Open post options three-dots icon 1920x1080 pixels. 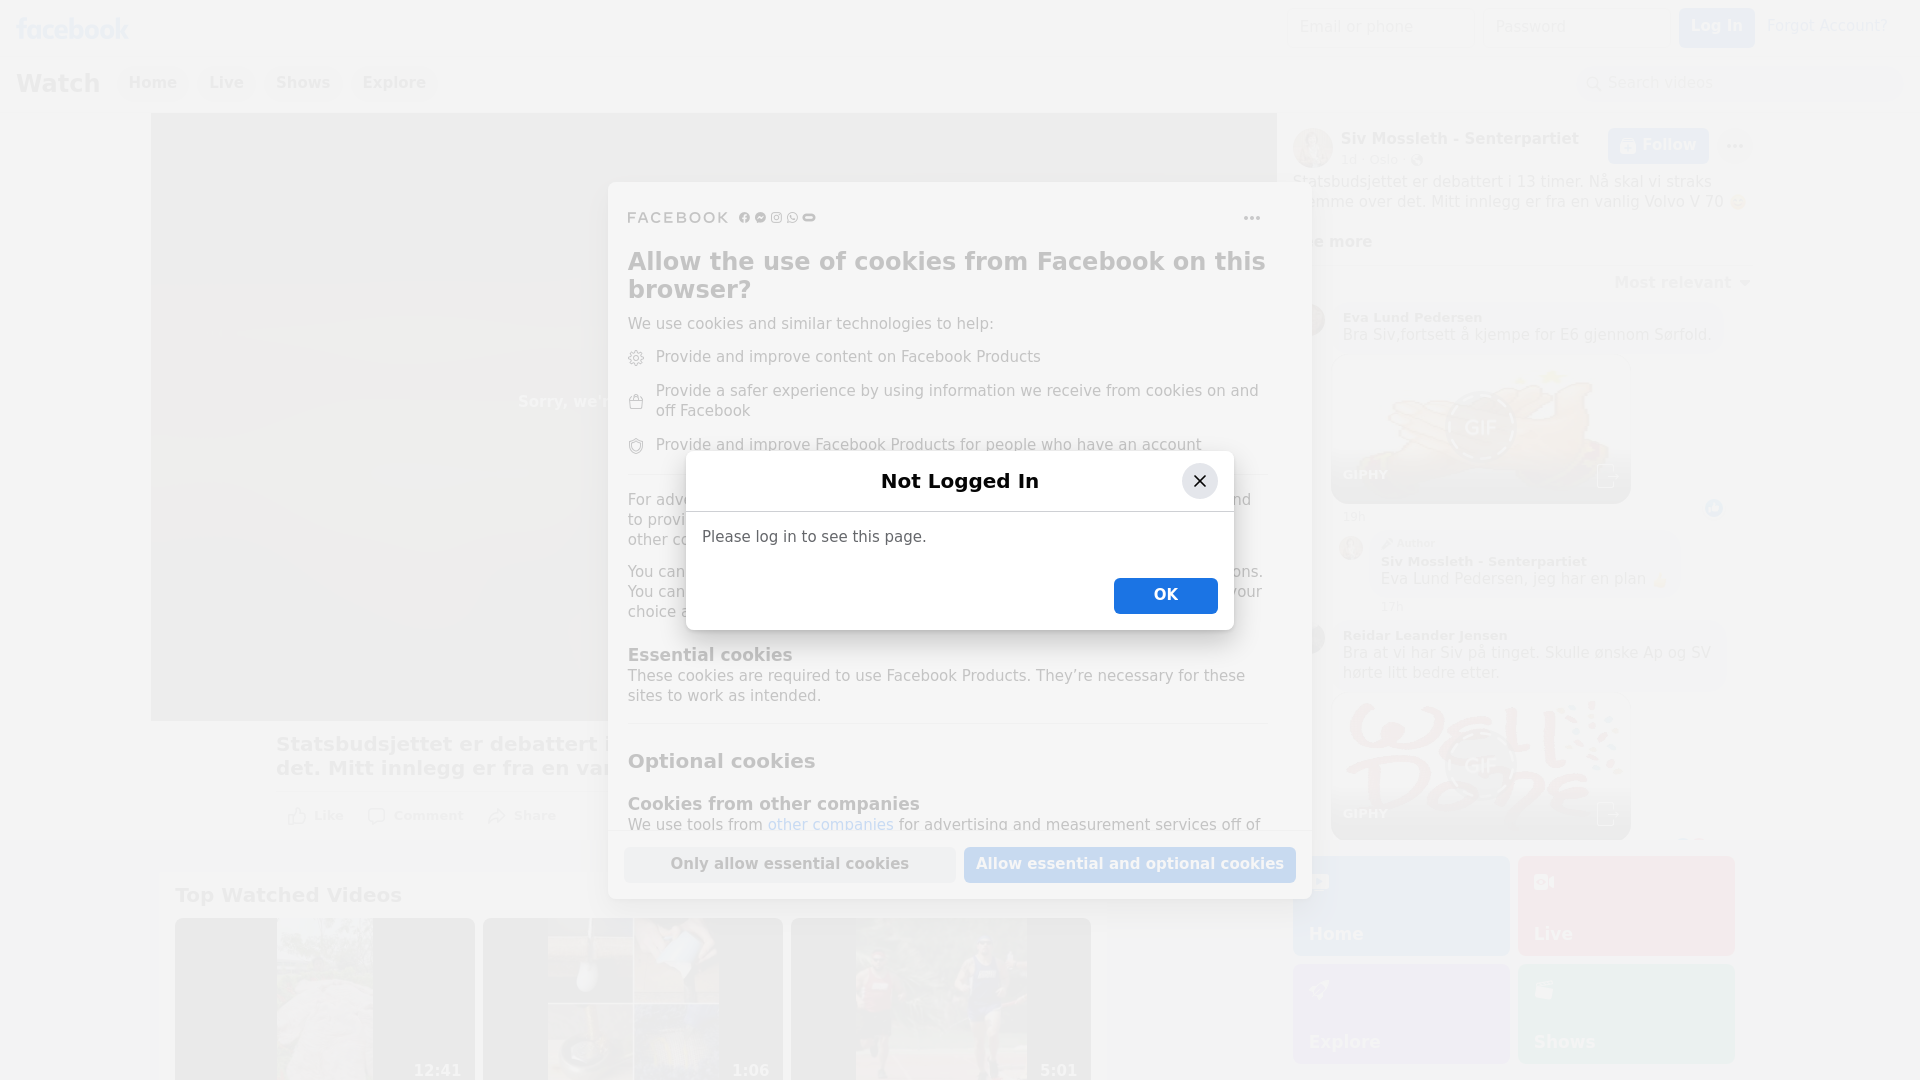1735,146
